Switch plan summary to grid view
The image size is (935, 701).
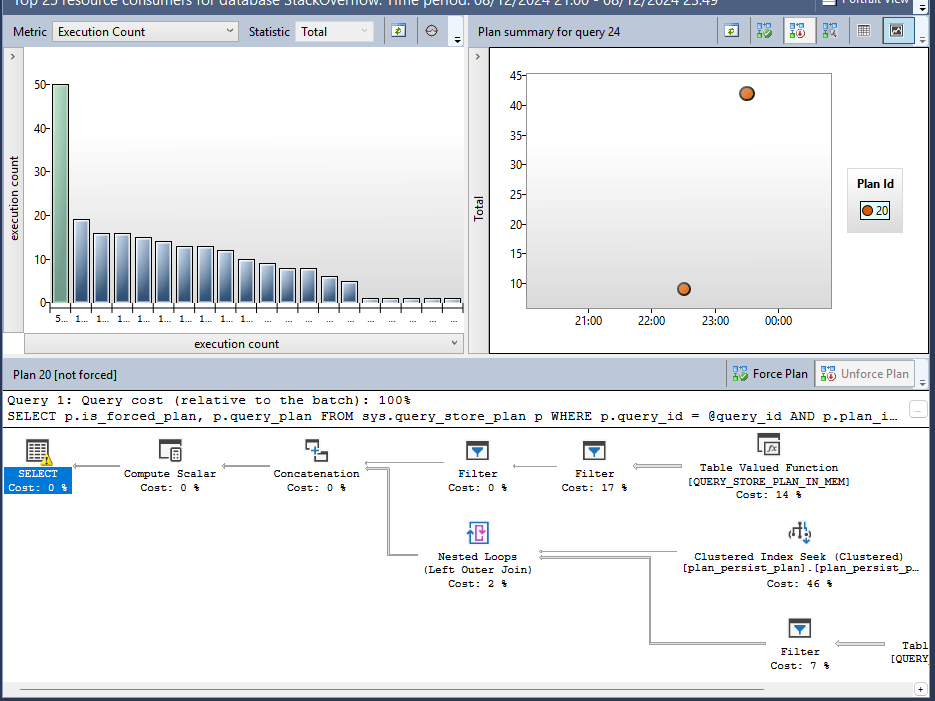(x=865, y=30)
